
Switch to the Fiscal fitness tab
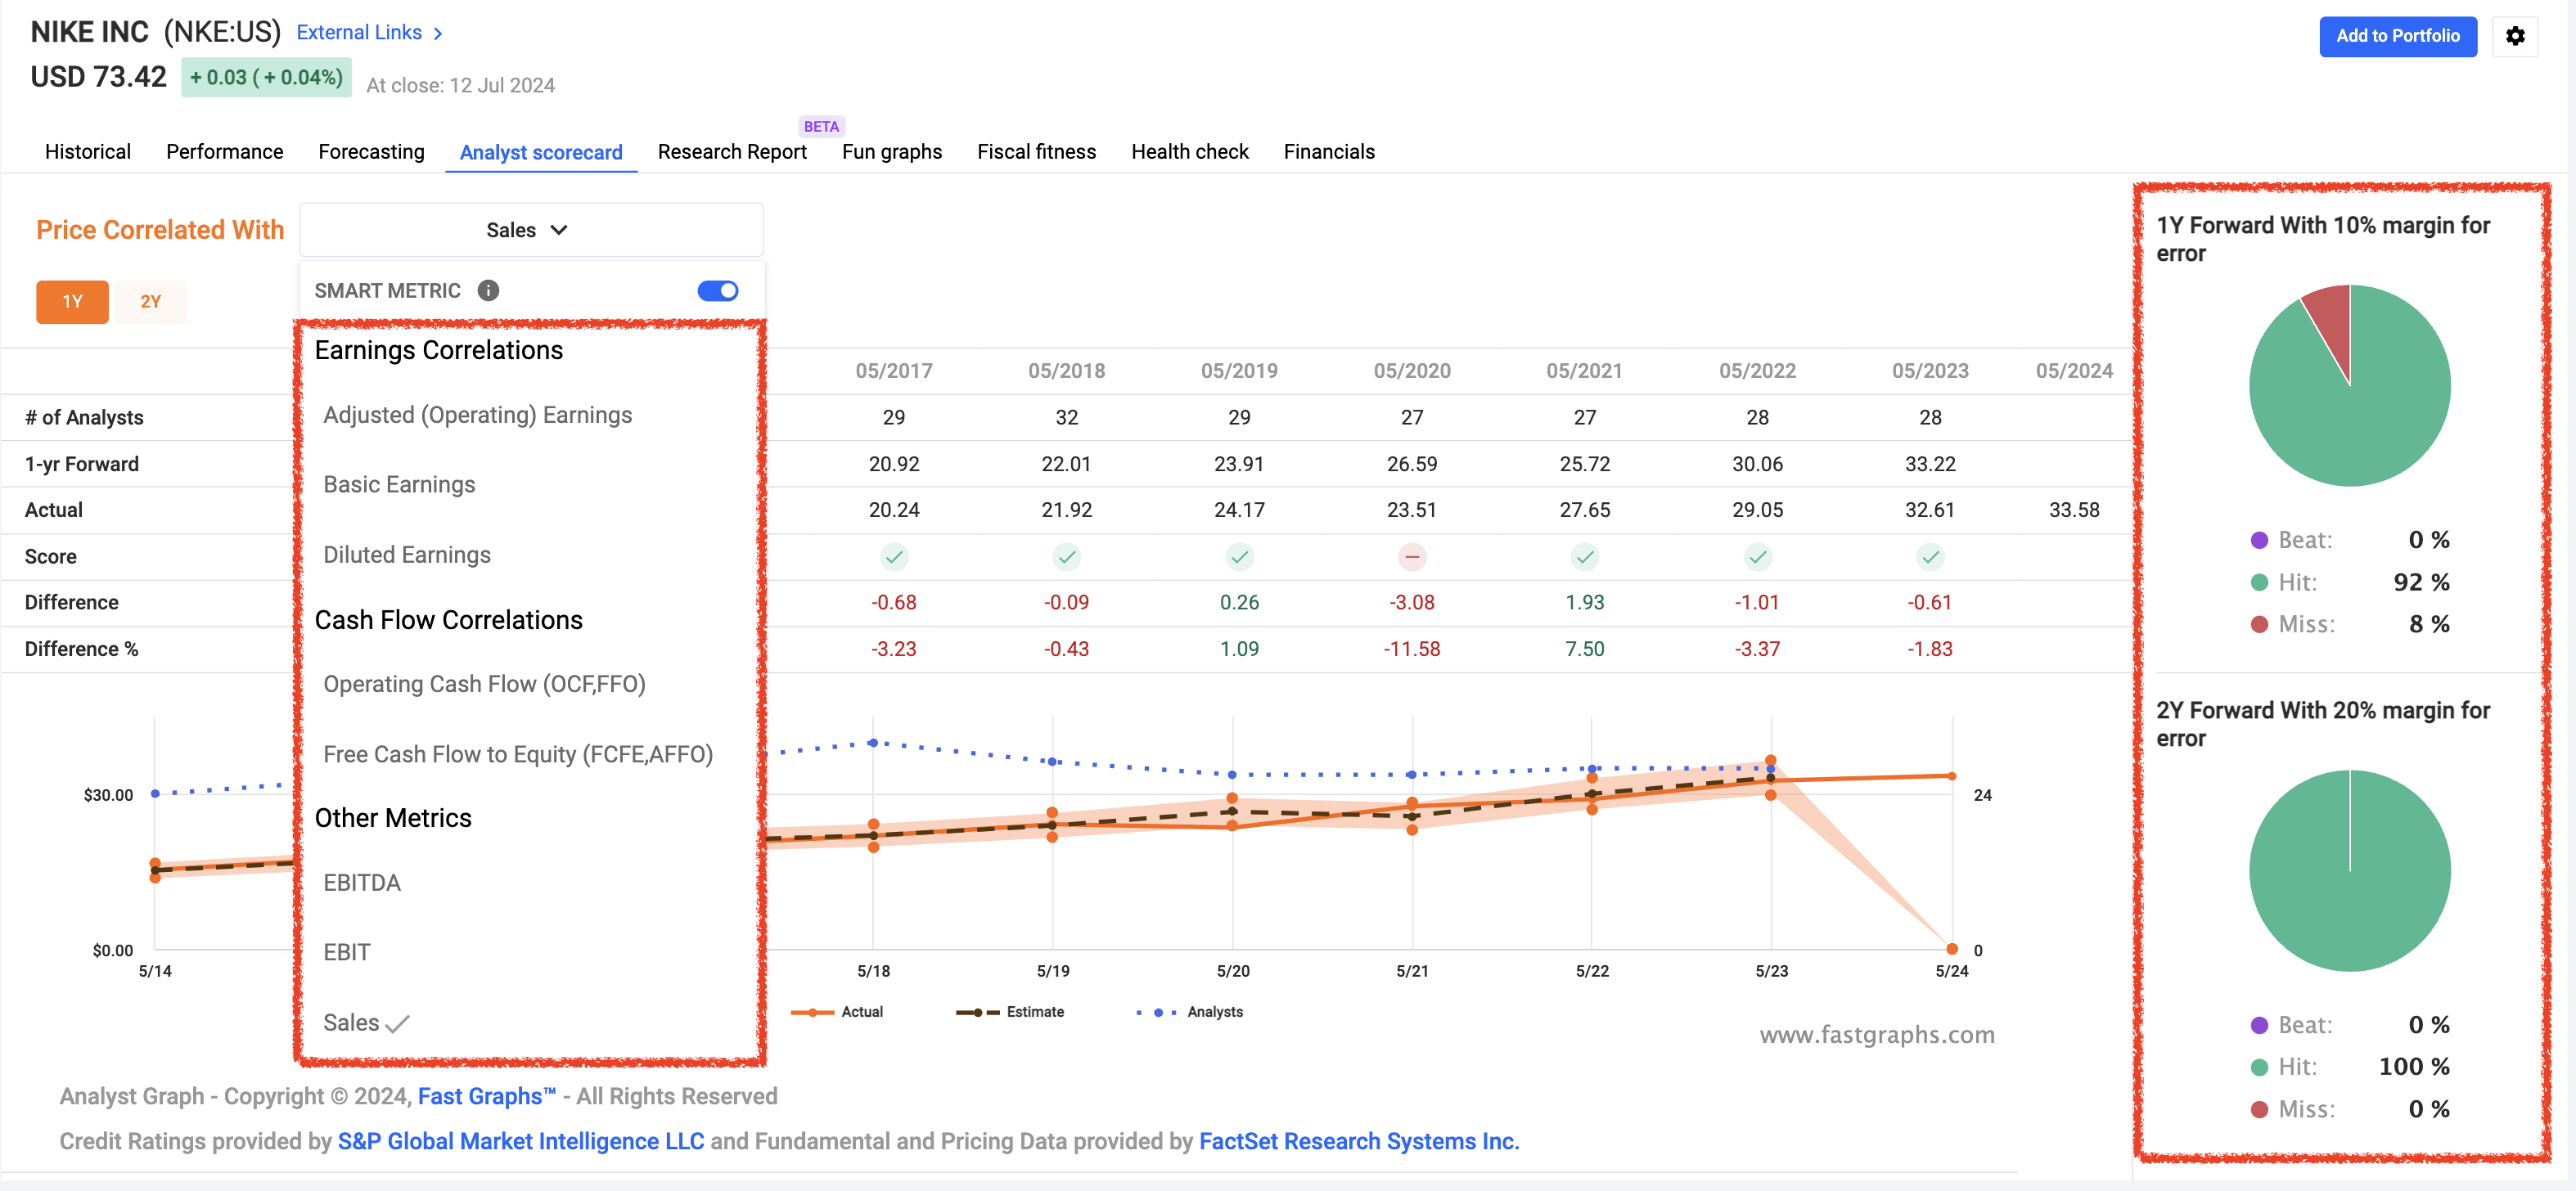pos(1036,151)
